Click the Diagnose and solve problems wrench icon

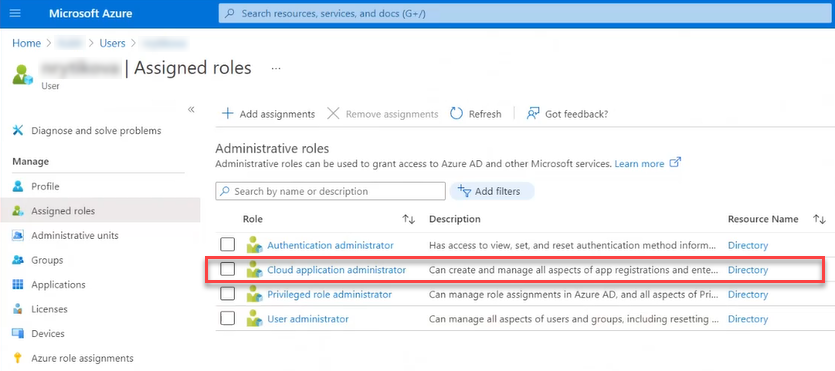click(18, 130)
